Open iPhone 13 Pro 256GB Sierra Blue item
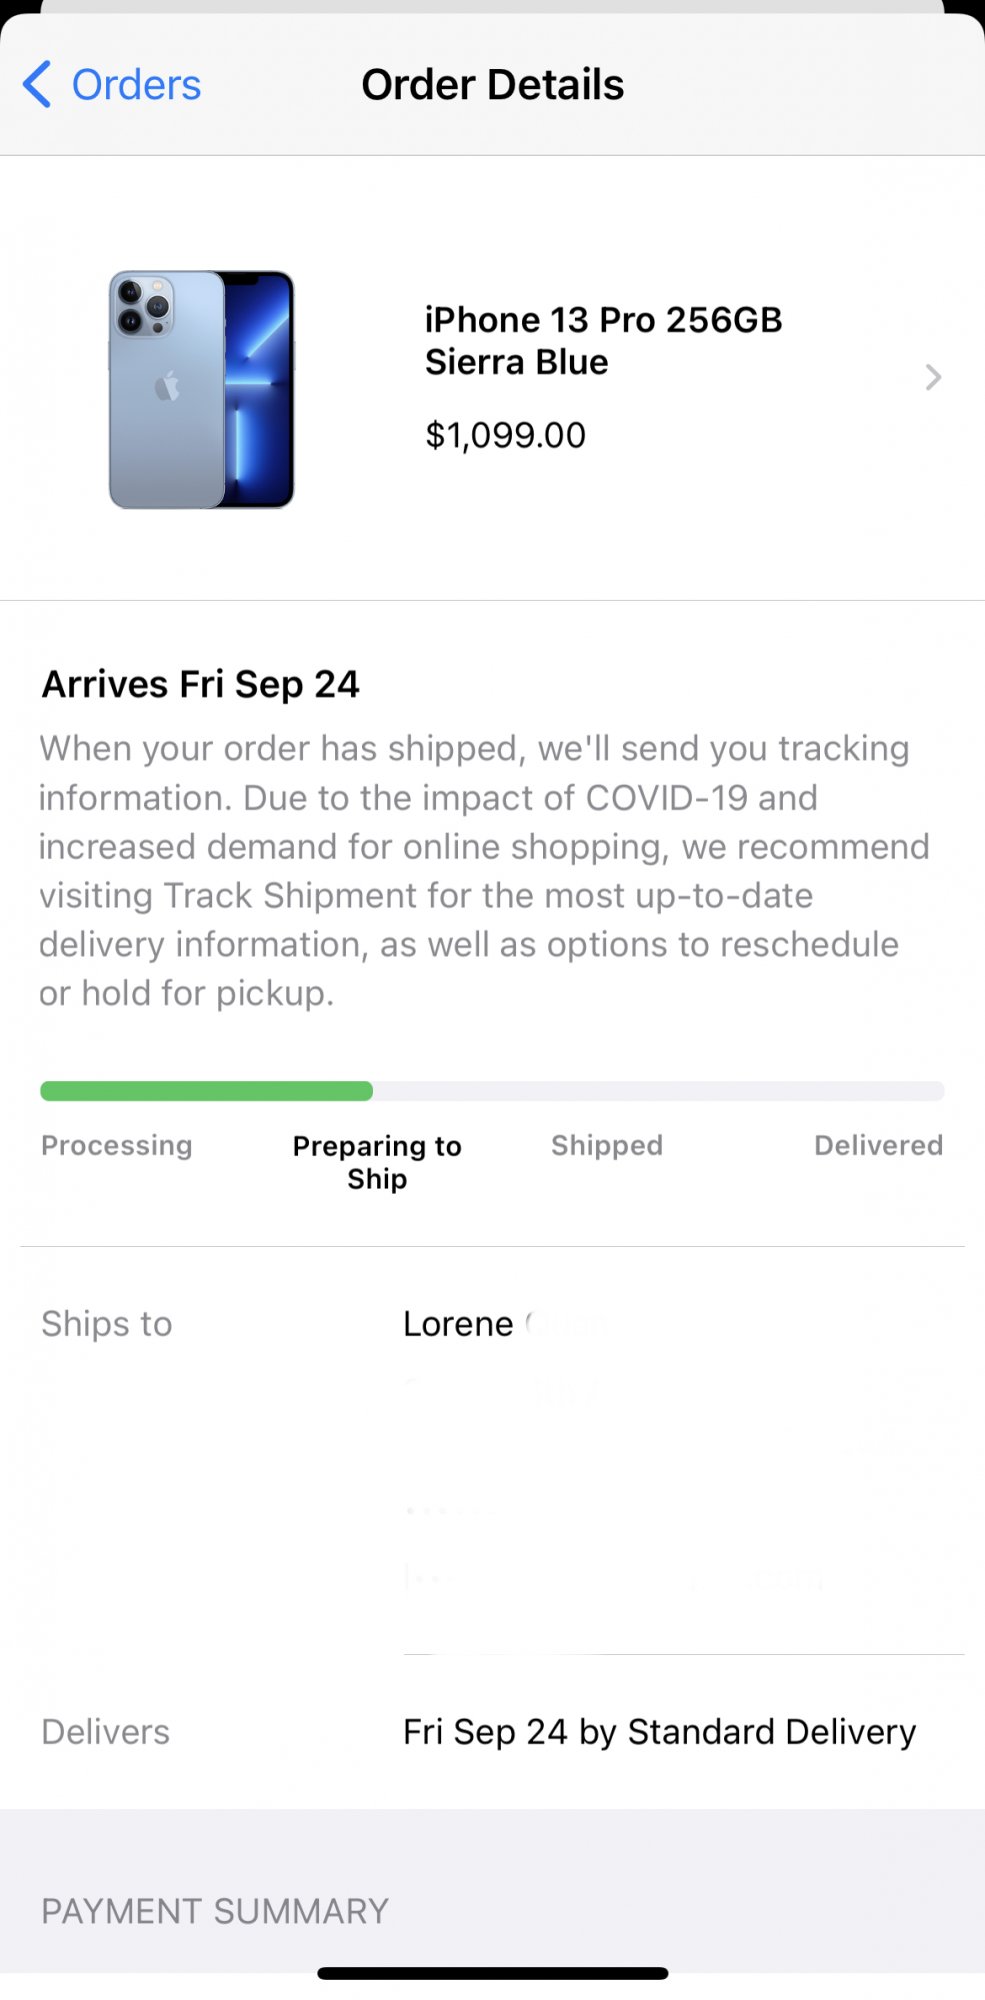The width and height of the screenshot is (985, 2000). click(x=602, y=340)
